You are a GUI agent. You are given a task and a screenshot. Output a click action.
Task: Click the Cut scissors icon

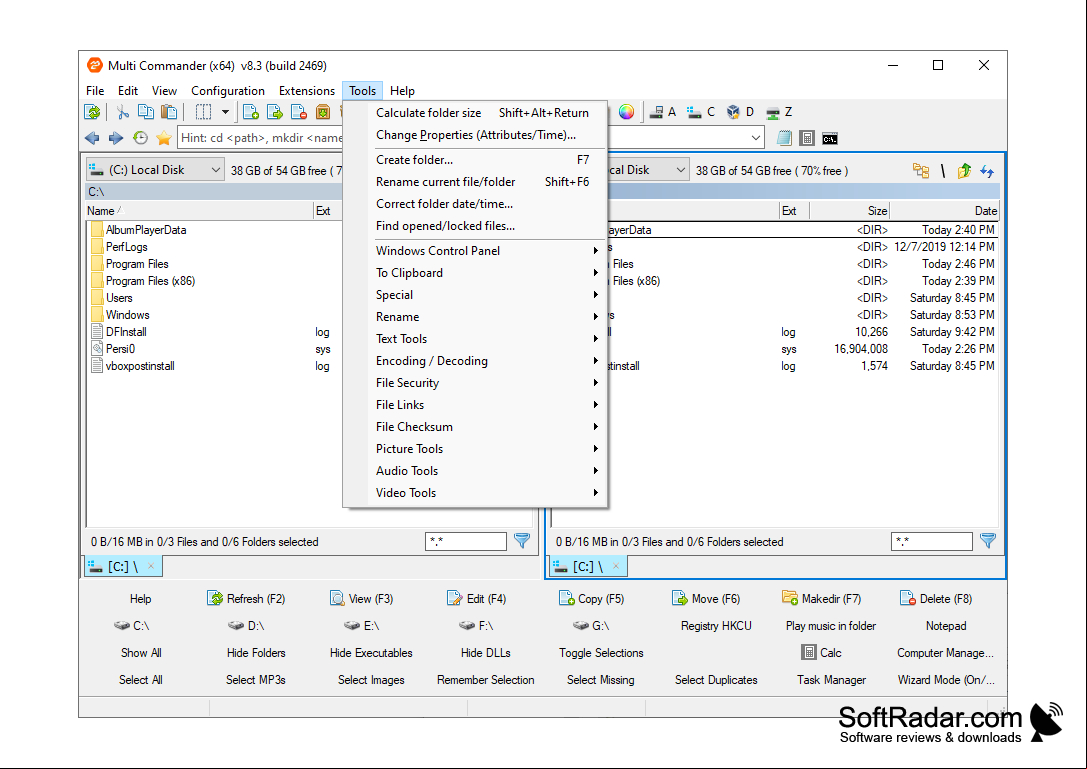coord(123,112)
